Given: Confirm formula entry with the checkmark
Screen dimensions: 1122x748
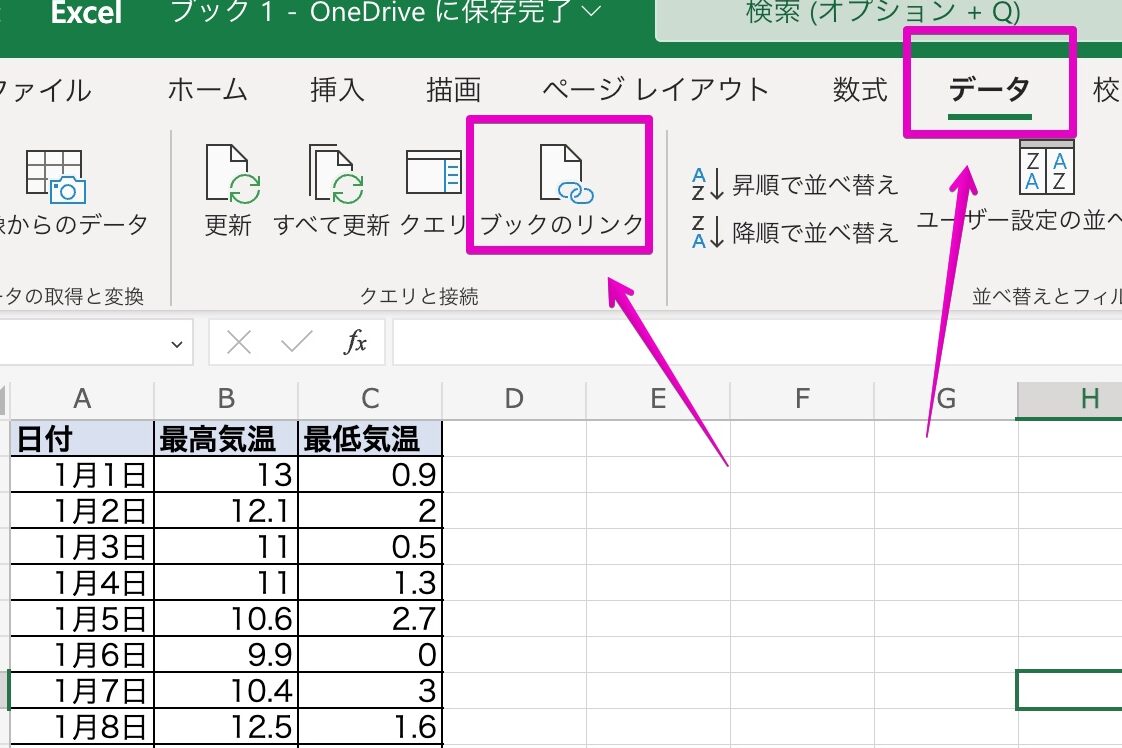Looking at the screenshot, I should tap(296, 342).
